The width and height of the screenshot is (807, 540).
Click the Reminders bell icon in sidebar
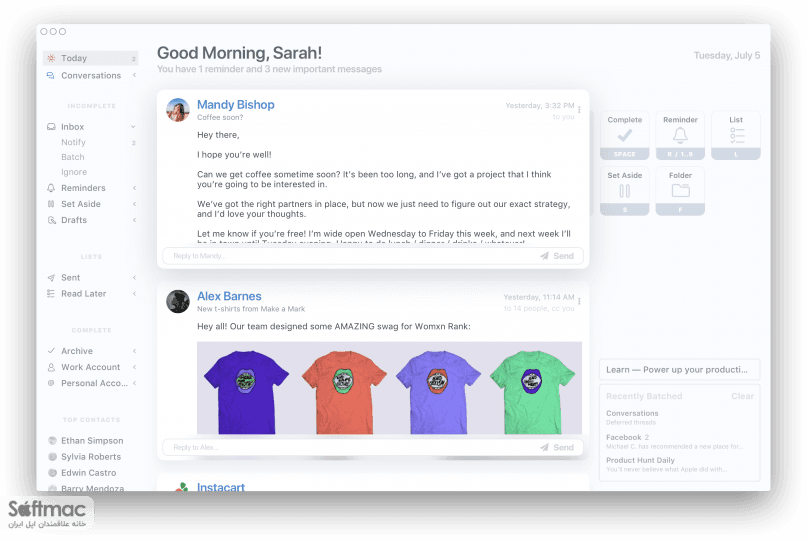click(x=51, y=188)
